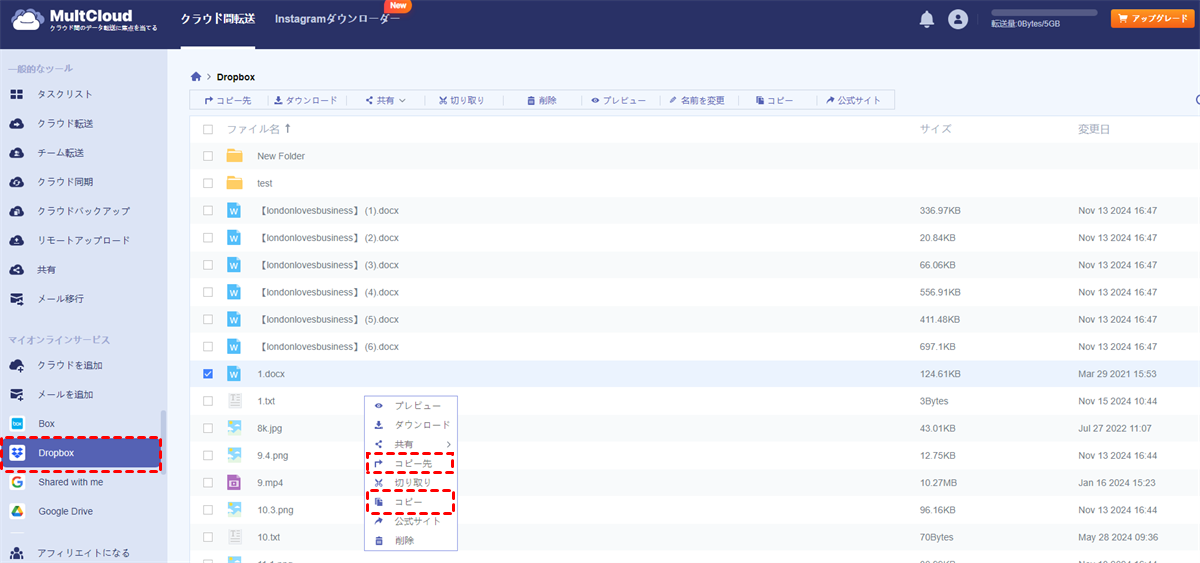Open アフィリエイトになる in the sidebar
The image size is (1200, 563).
point(83,553)
